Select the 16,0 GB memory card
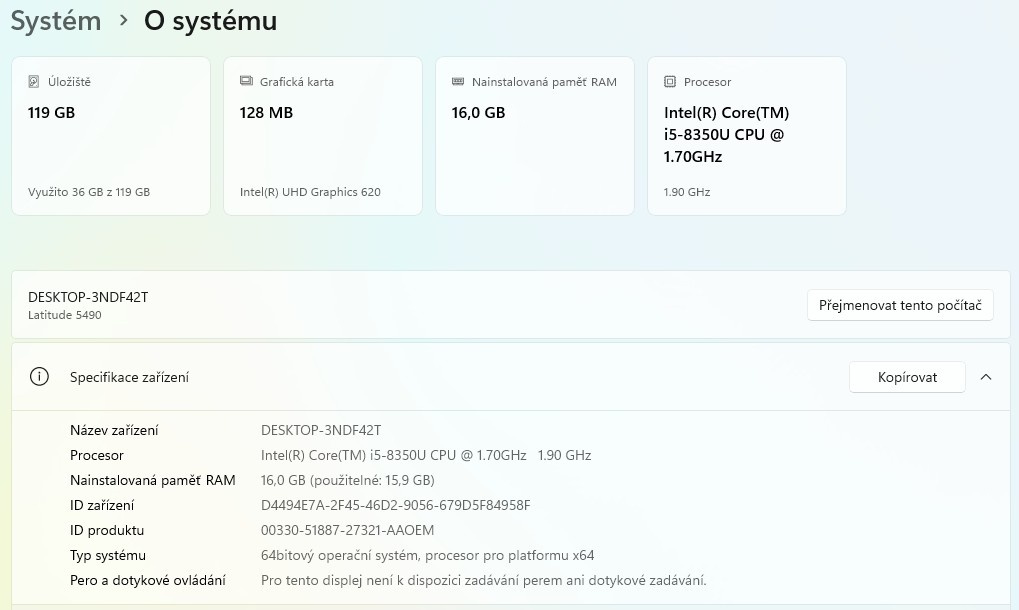 (x=534, y=135)
